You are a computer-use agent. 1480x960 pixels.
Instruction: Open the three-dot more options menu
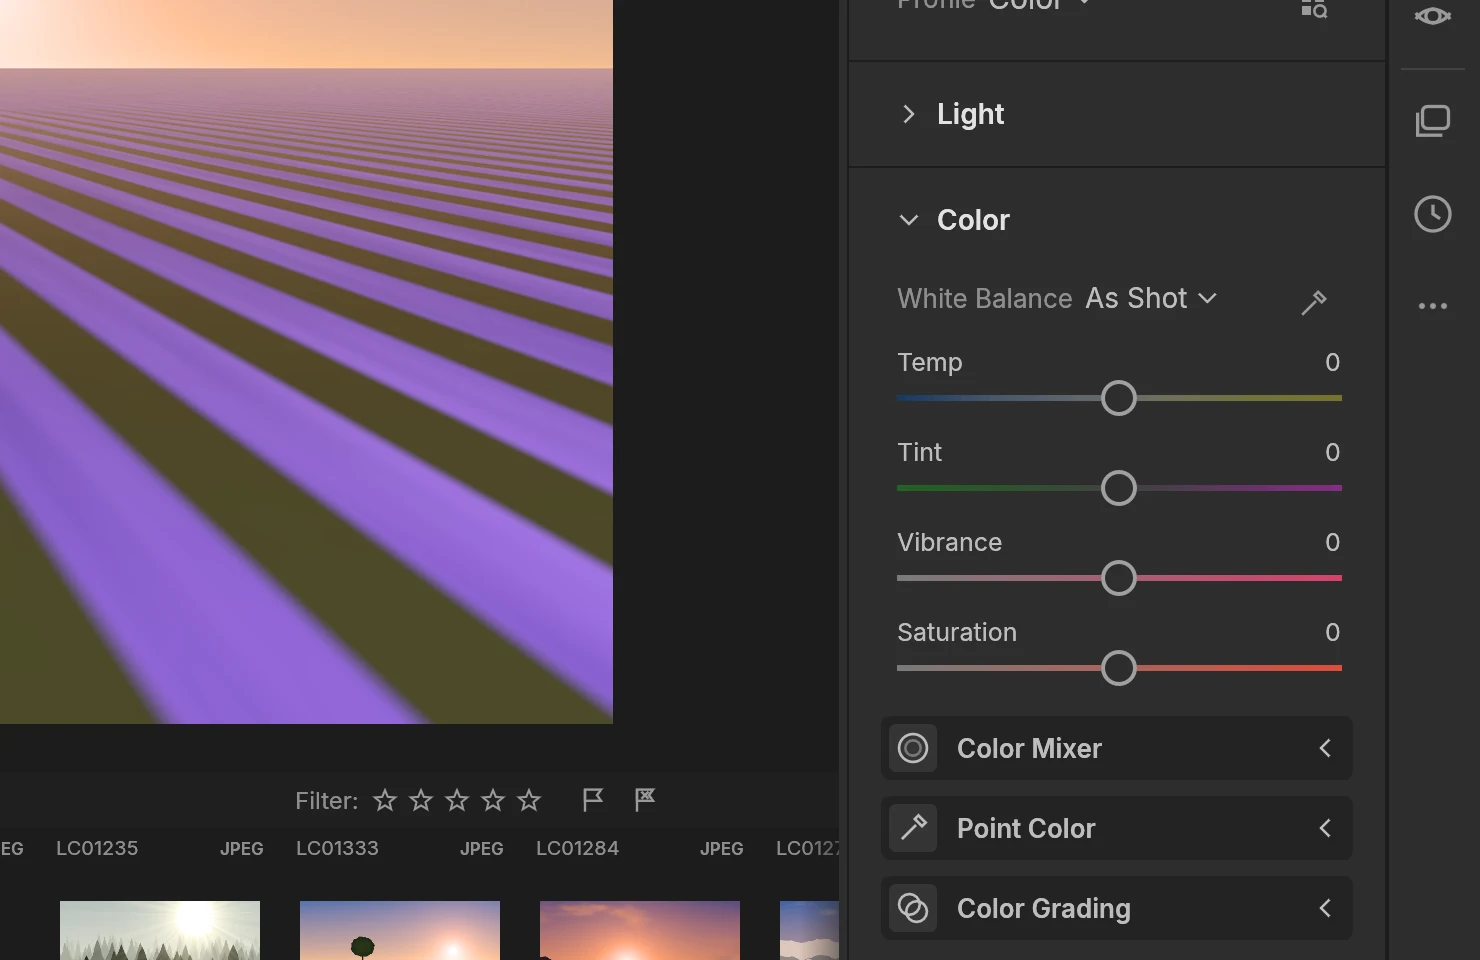1433,306
